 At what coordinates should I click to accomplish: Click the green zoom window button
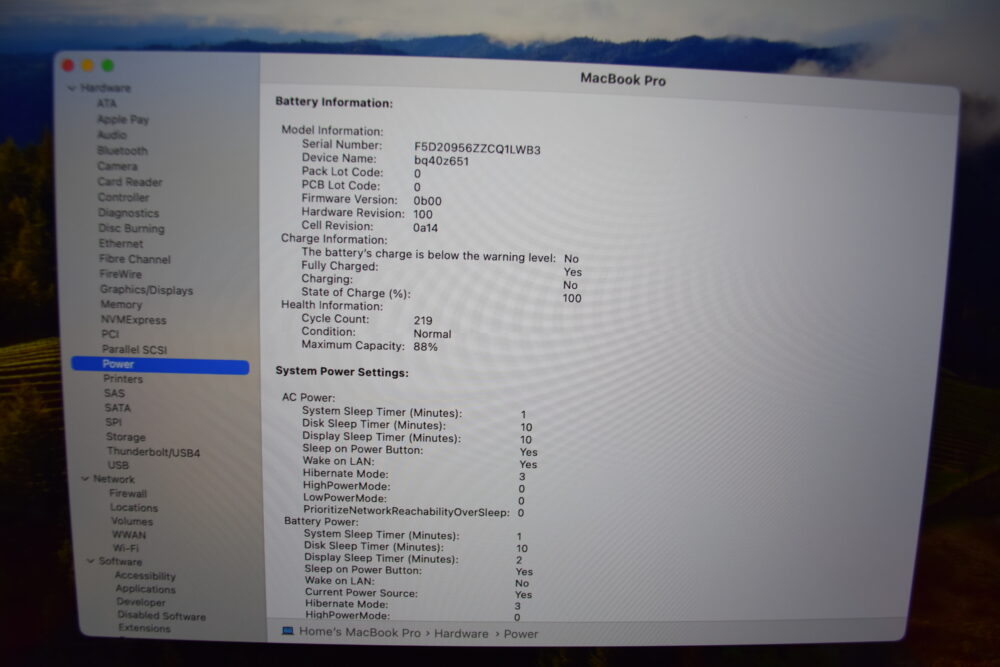pyautogui.click(x=108, y=65)
